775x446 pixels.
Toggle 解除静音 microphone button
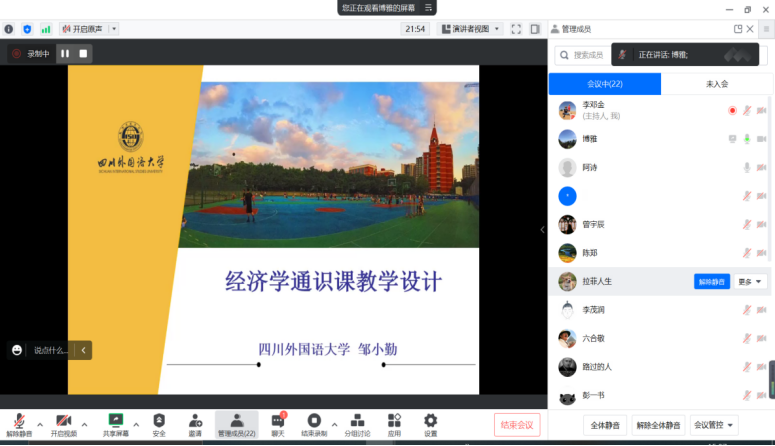[x=18, y=420]
